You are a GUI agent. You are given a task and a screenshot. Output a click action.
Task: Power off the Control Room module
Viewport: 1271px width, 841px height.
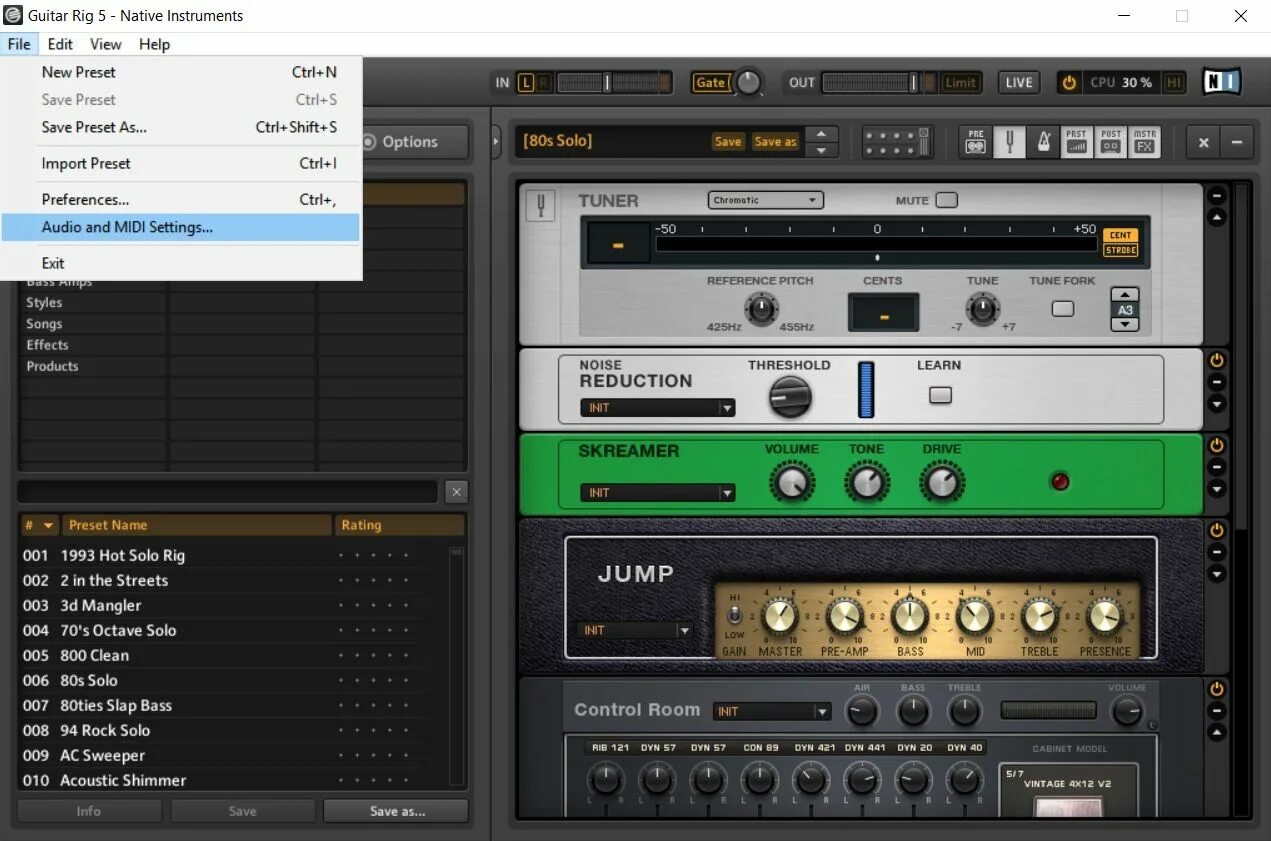tap(1217, 689)
